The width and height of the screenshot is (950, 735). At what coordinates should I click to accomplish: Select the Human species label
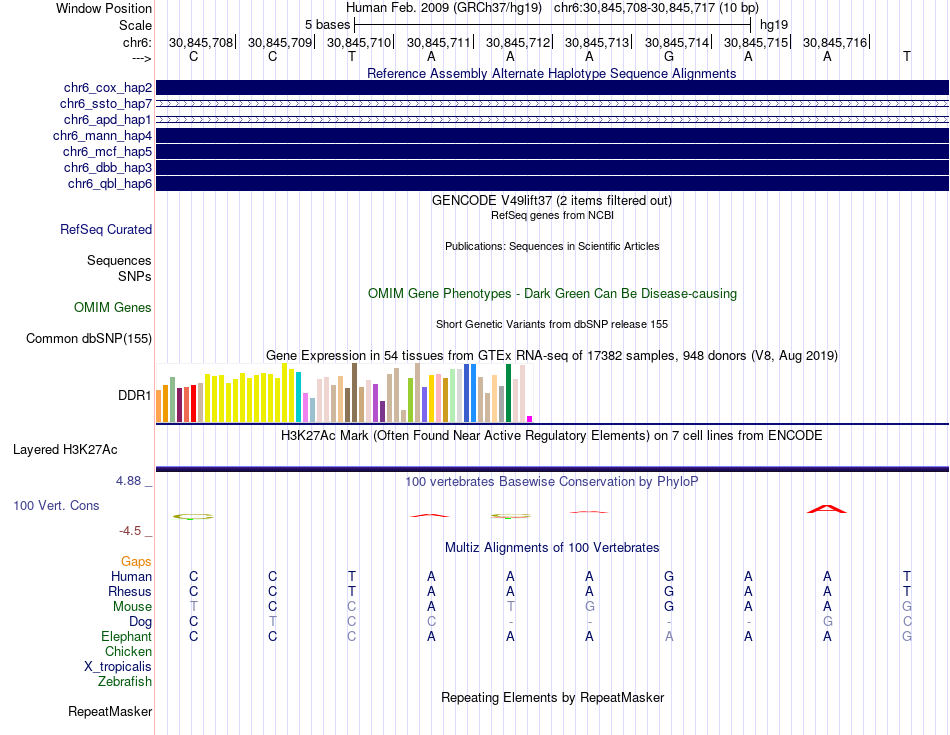(131, 576)
